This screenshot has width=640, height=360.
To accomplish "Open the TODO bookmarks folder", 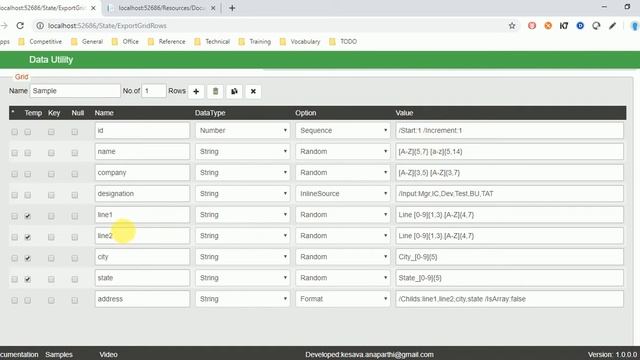I will [x=343, y=42].
